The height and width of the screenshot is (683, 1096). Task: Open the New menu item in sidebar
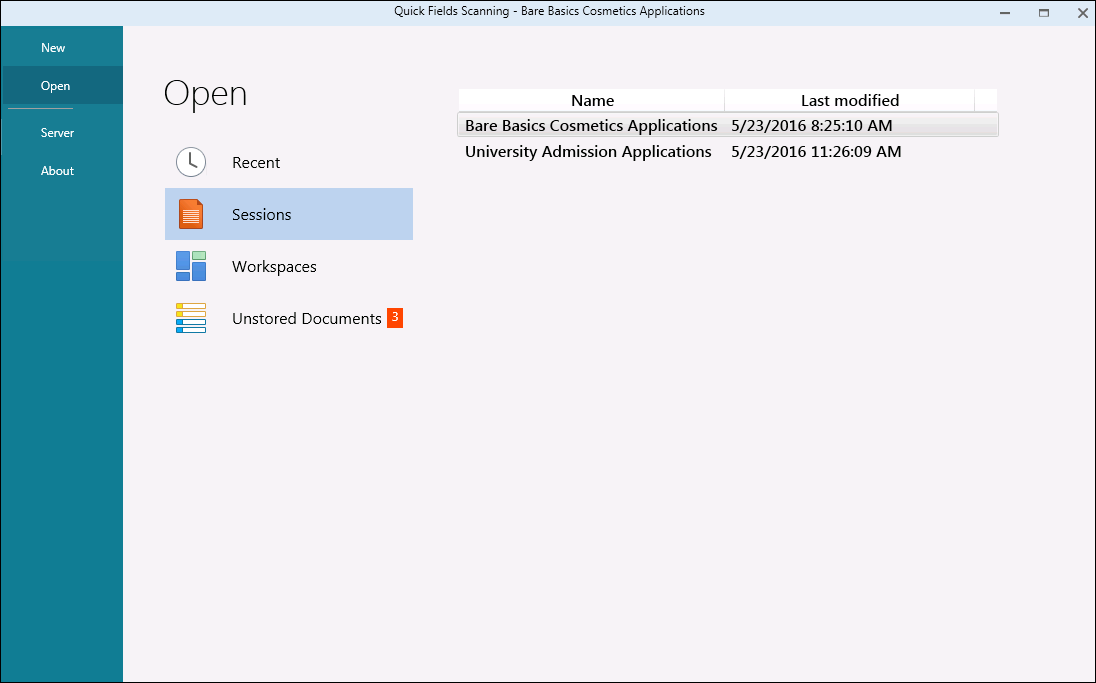click(x=53, y=48)
